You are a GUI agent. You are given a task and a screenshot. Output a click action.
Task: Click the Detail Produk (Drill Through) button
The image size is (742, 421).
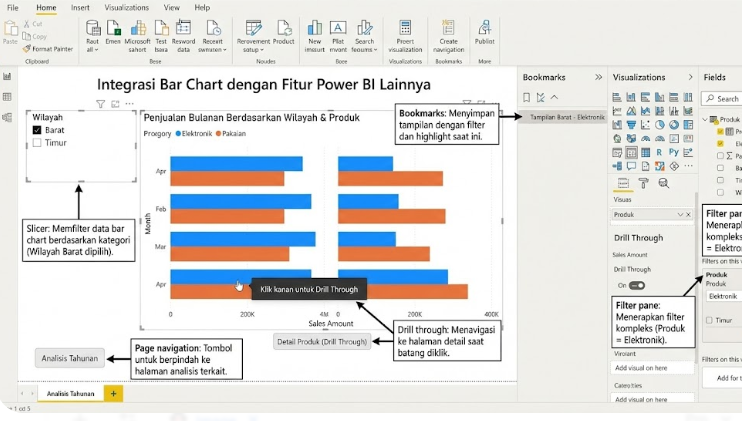[322, 343]
